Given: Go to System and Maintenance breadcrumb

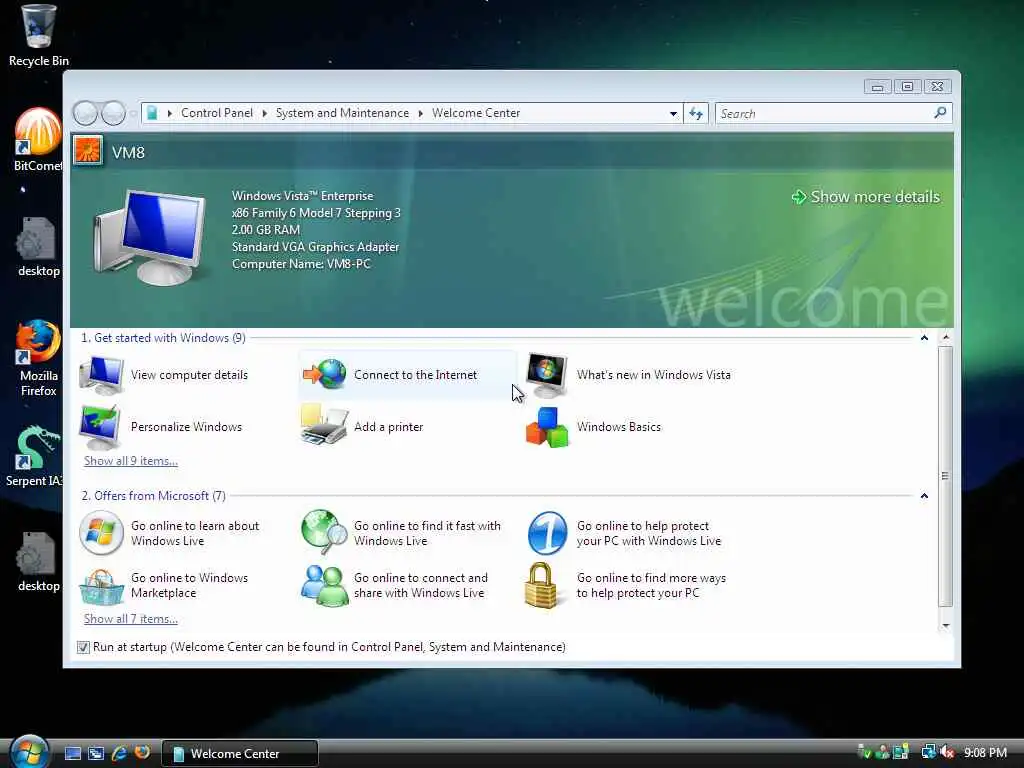Looking at the screenshot, I should pyautogui.click(x=342, y=113).
